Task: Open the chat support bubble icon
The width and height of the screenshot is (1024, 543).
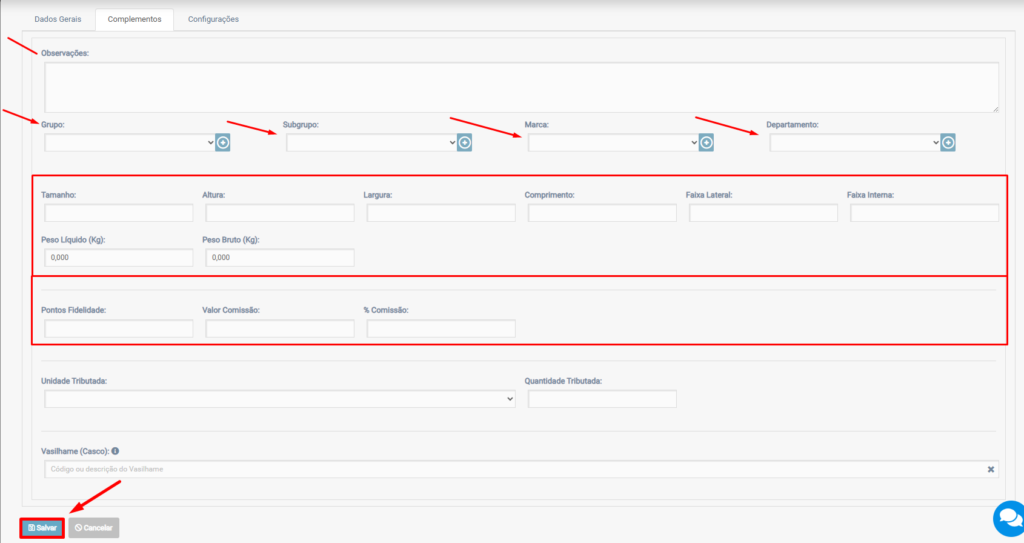Action: coord(1008,518)
